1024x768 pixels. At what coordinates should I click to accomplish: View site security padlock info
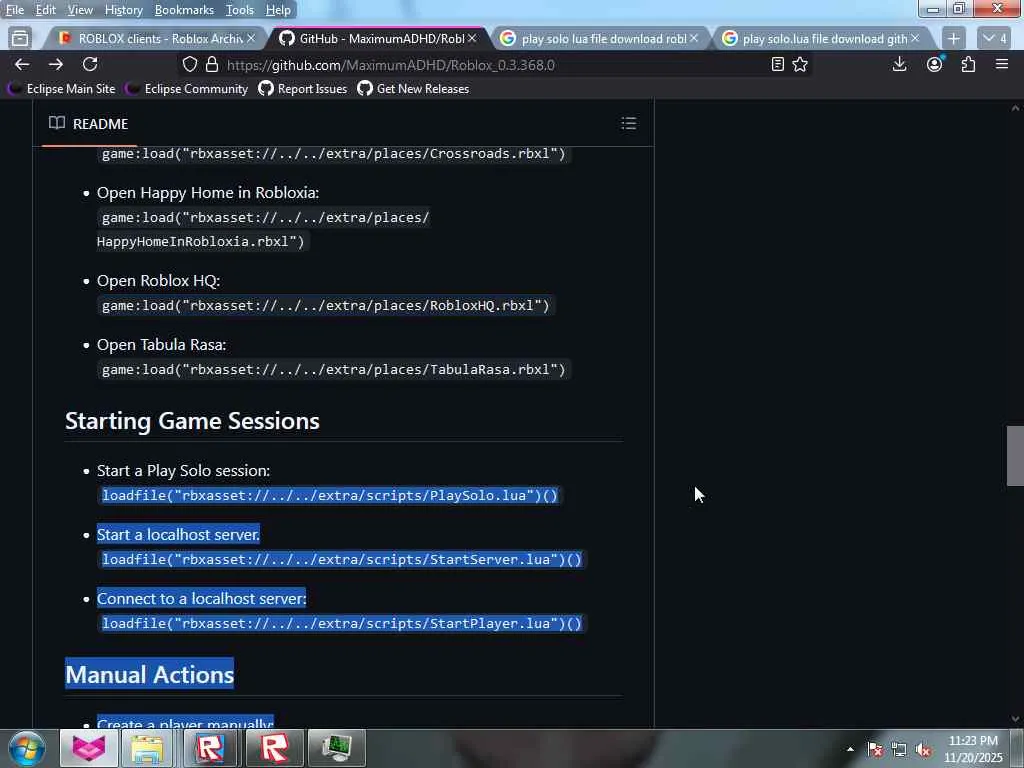pos(212,65)
